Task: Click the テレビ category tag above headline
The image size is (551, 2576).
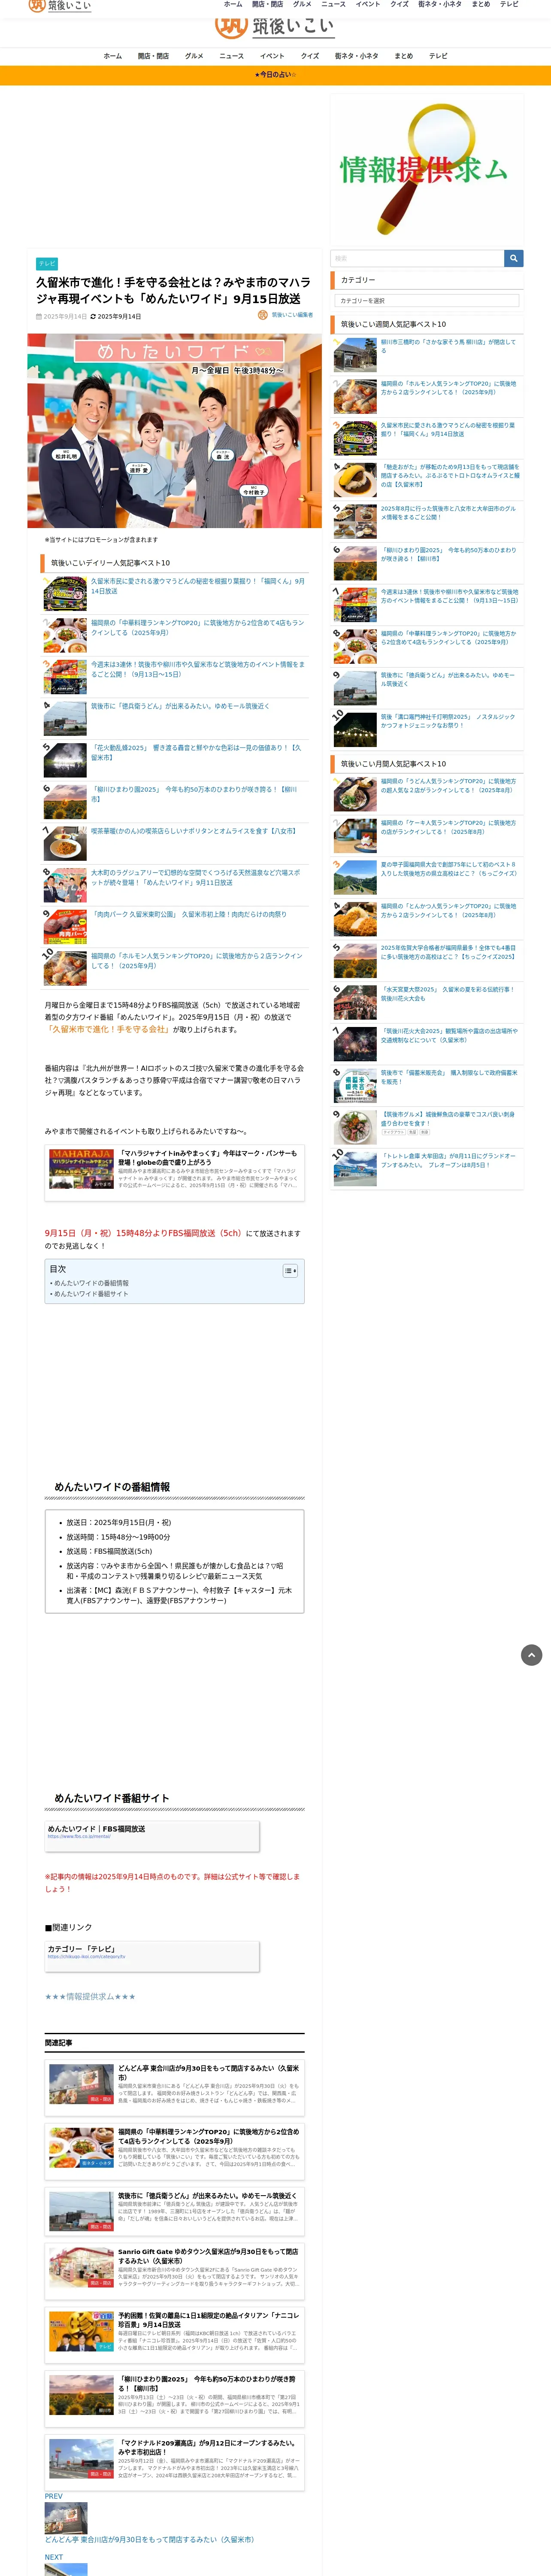Action: pyautogui.click(x=47, y=264)
